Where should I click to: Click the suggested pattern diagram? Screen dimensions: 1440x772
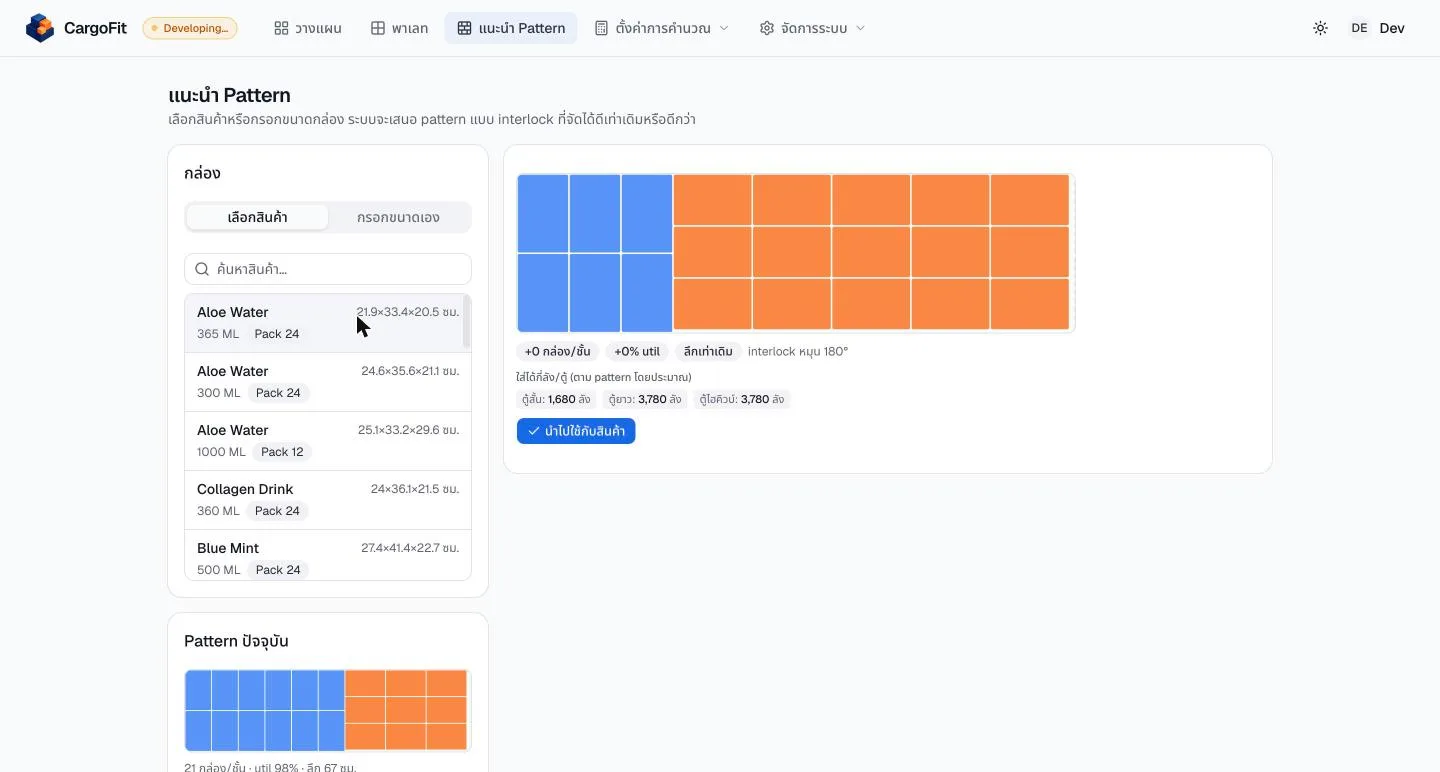coord(795,253)
